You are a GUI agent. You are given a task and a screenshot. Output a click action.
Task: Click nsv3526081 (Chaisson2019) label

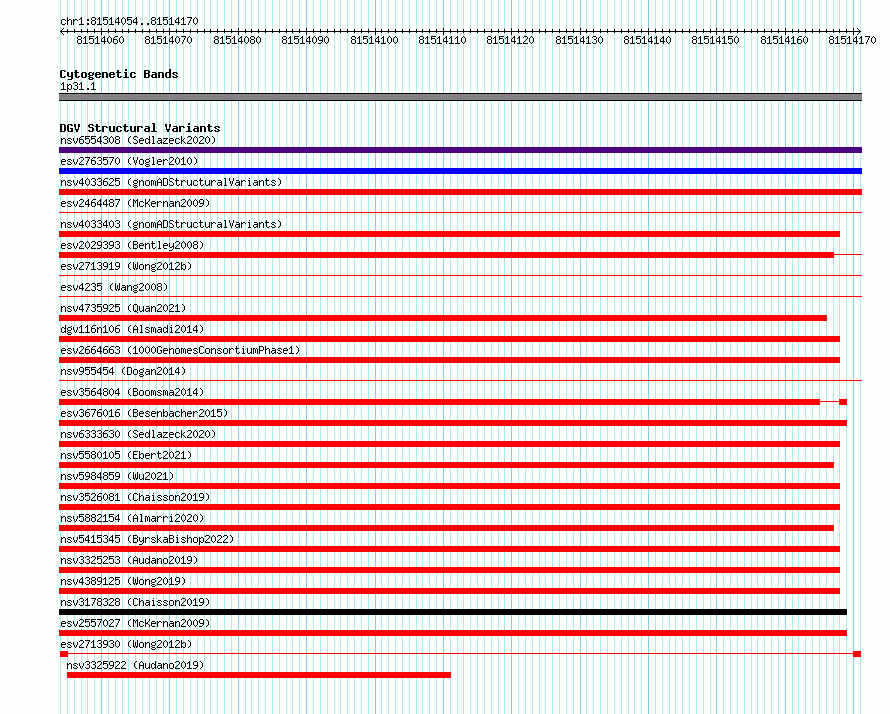[135, 497]
